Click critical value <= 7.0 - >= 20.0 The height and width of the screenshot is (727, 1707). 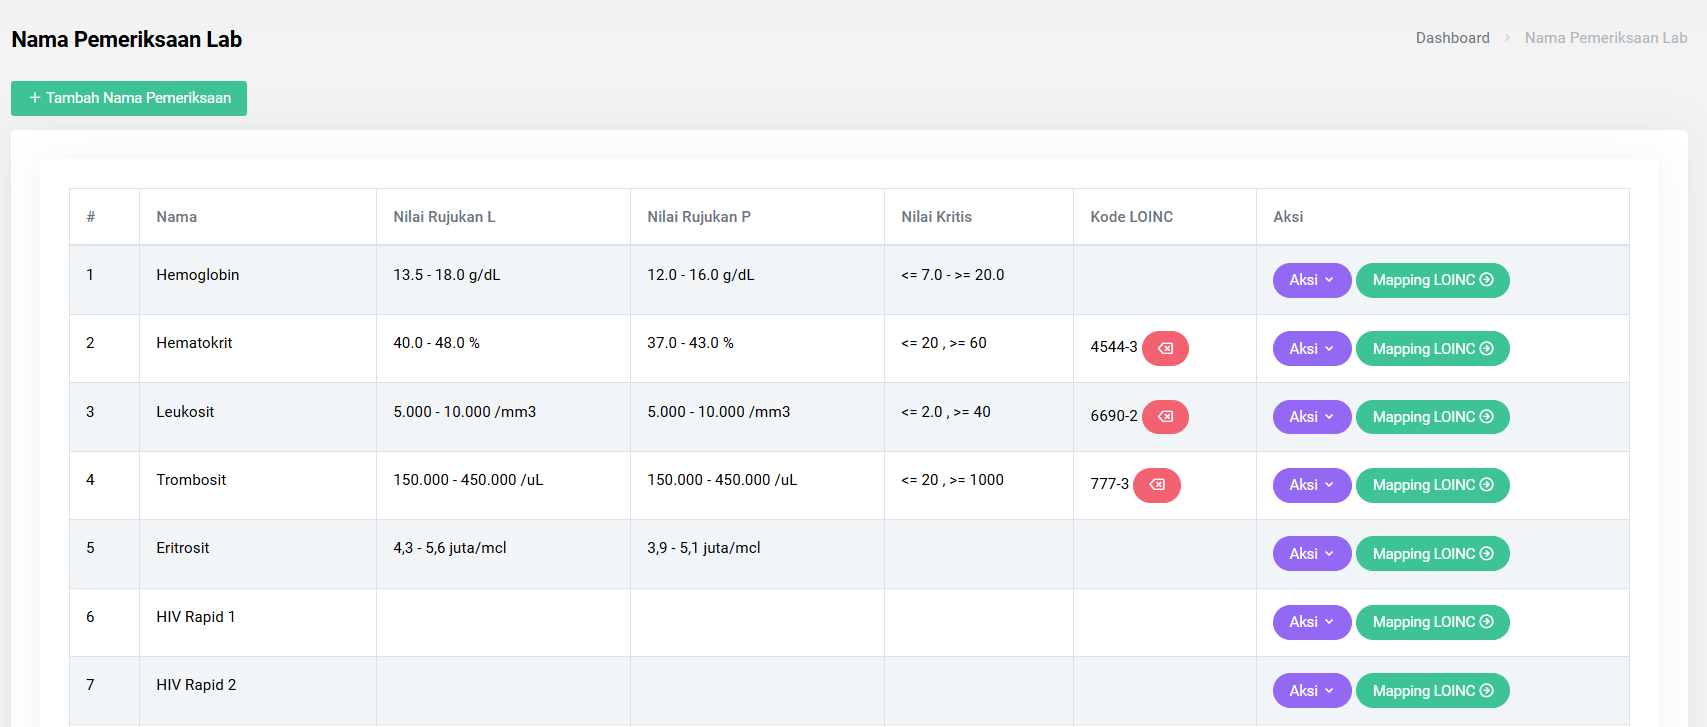(953, 275)
